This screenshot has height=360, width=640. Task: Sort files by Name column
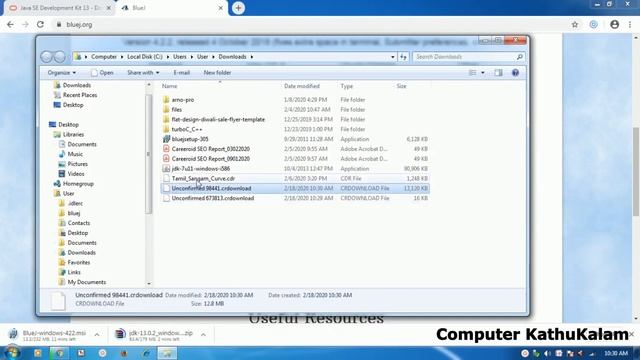(169, 86)
